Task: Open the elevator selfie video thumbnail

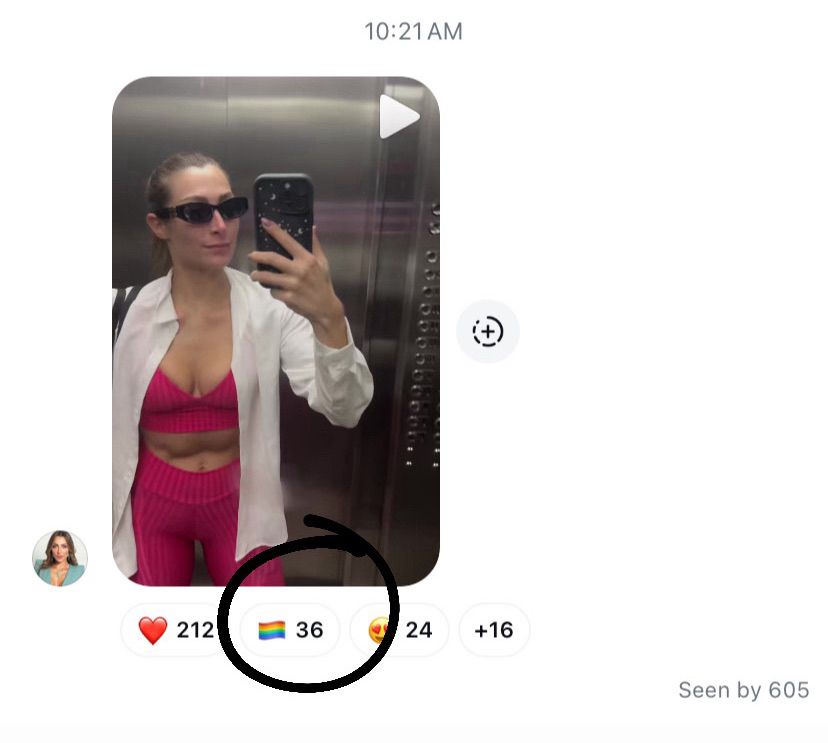Action: (x=276, y=331)
